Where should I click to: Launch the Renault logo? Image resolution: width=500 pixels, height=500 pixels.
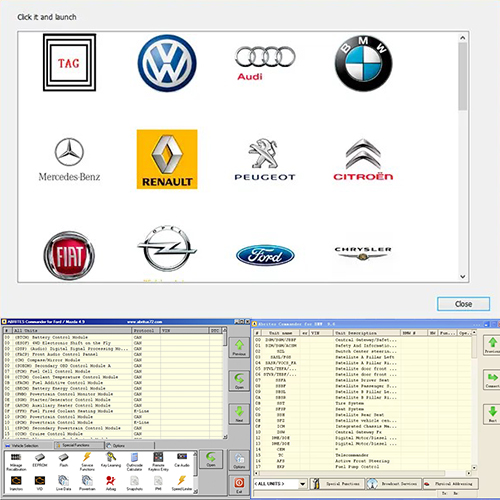coord(167,159)
